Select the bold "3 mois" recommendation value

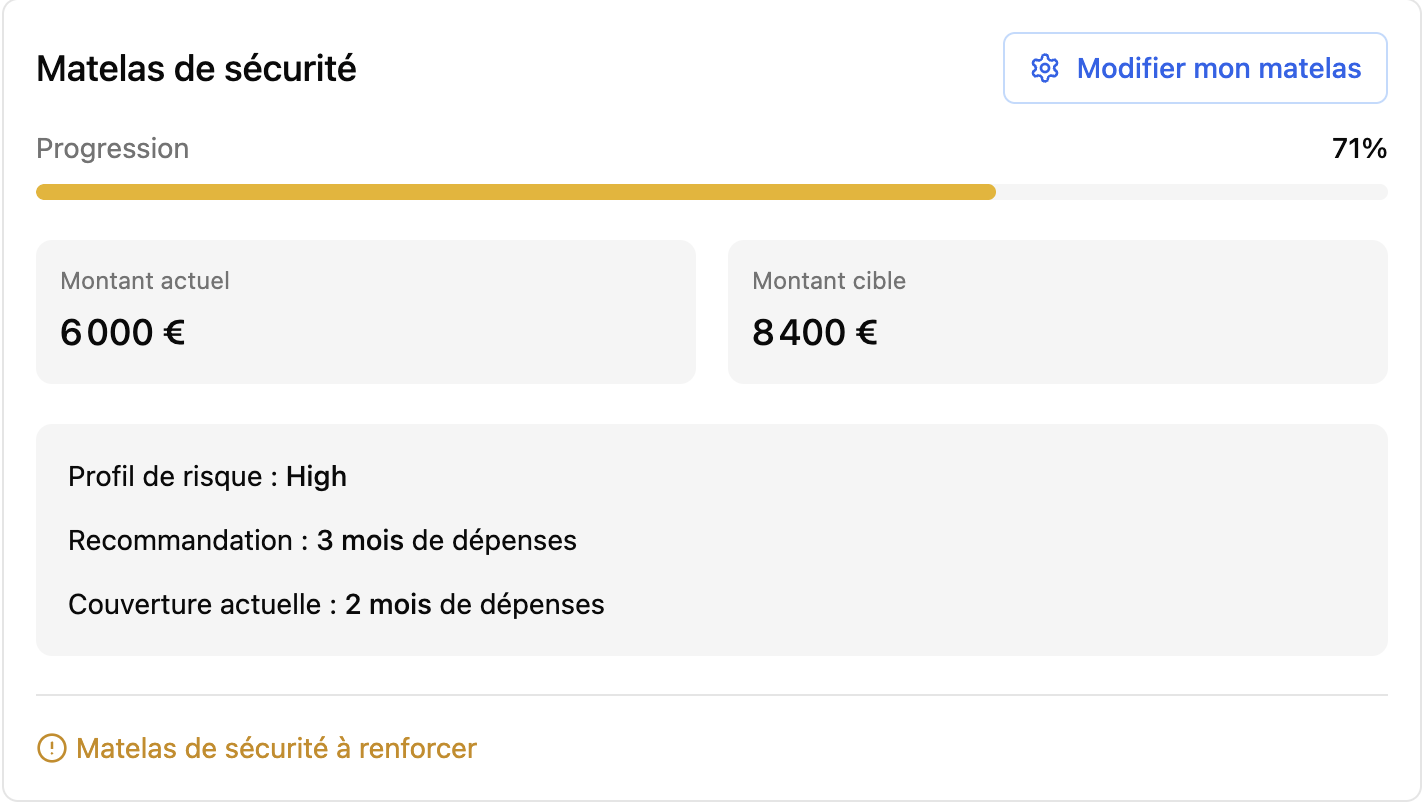(x=360, y=541)
